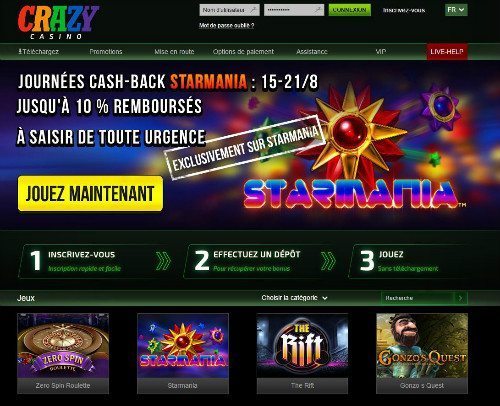Select the Télécharger menu item
The width and height of the screenshot is (500, 406).
tap(38, 52)
